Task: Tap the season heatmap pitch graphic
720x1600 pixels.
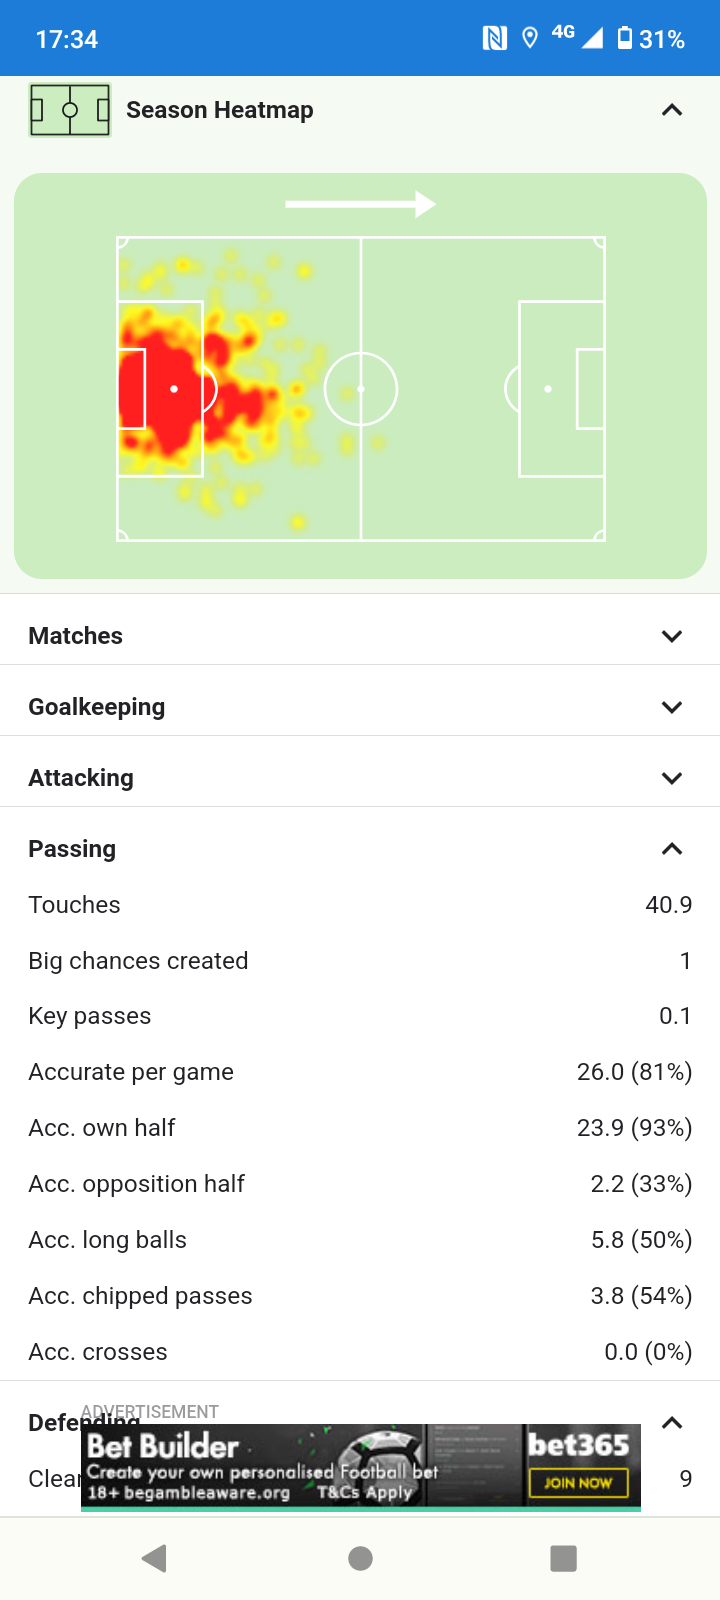Action: point(360,388)
